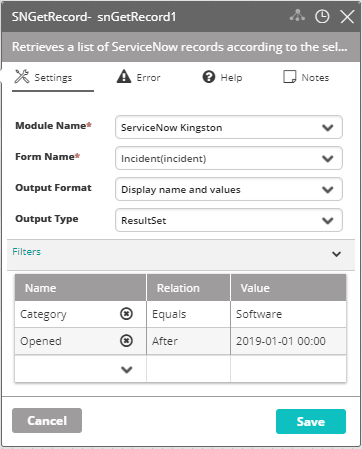Close the snGetRecord1 dialog
The image size is (362, 449).
tap(347, 16)
